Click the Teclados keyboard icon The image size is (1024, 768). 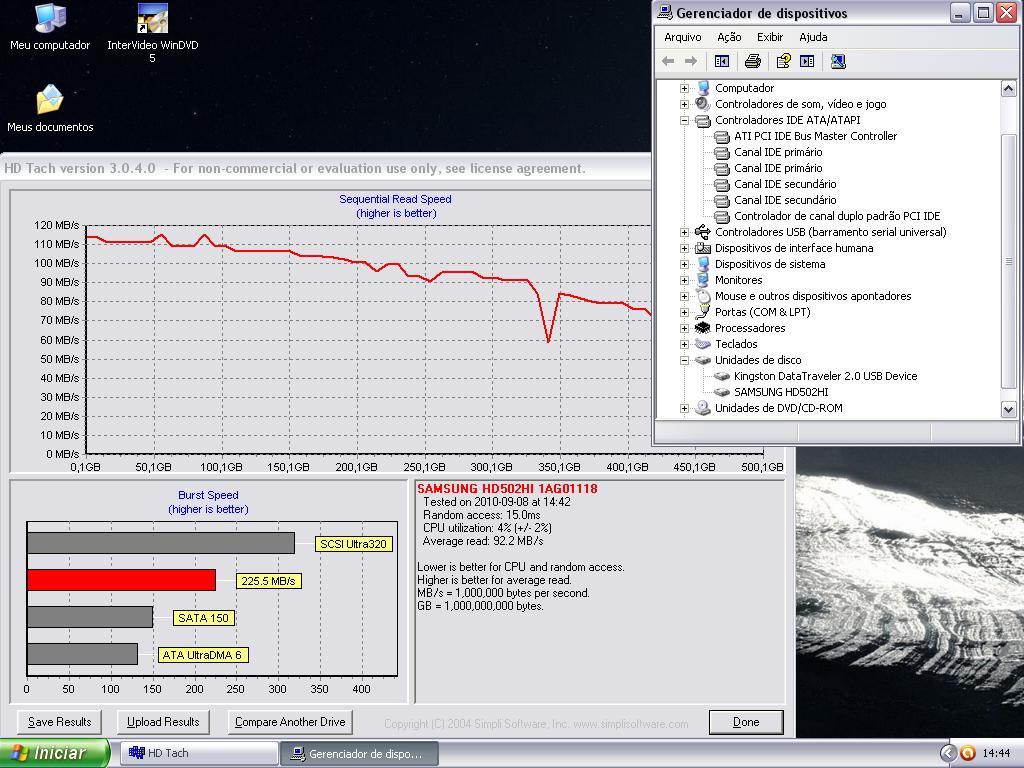pos(703,344)
